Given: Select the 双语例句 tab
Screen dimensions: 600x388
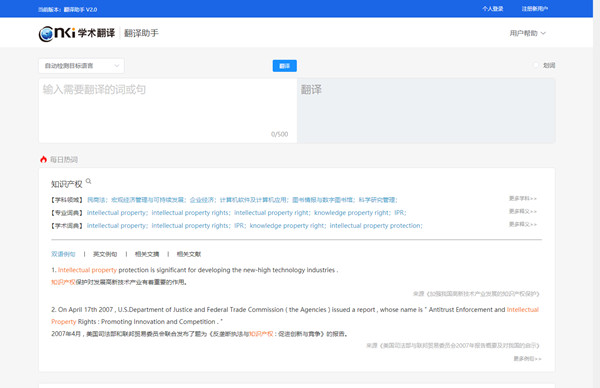Looking at the screenshot, I should pyautogui.click(x=63, y=254).
